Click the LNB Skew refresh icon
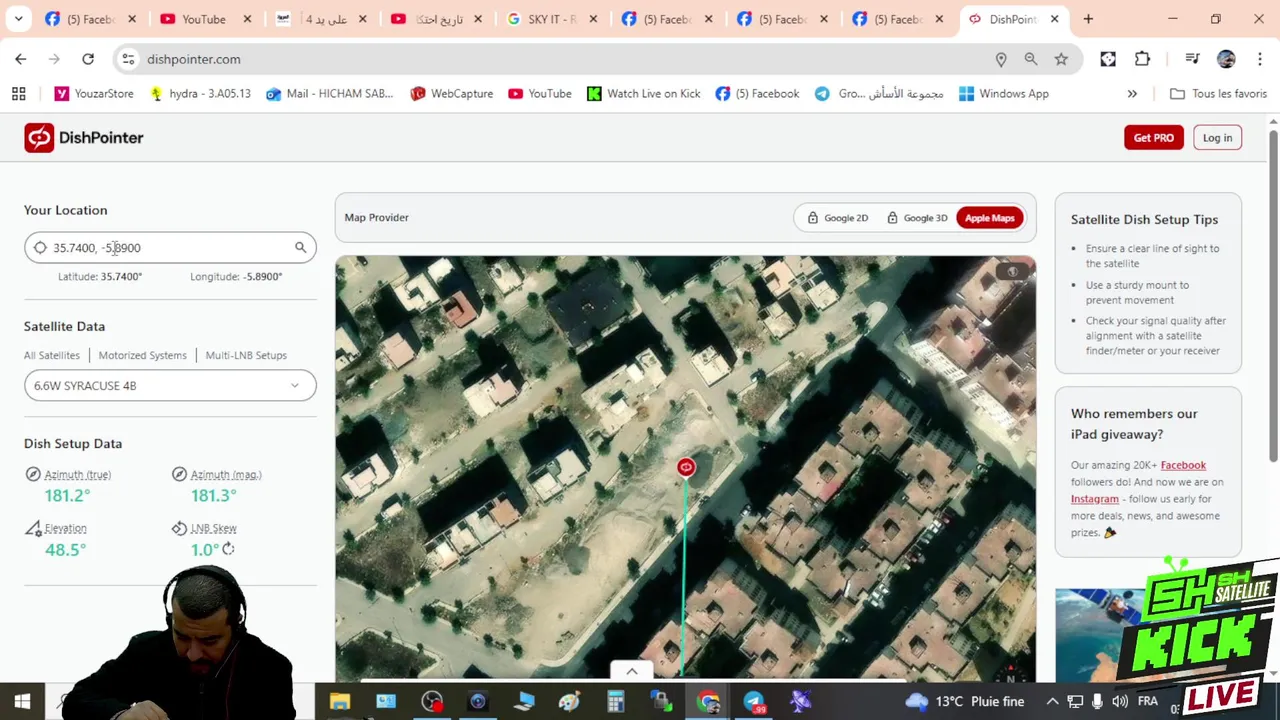 tap(228, 549)
